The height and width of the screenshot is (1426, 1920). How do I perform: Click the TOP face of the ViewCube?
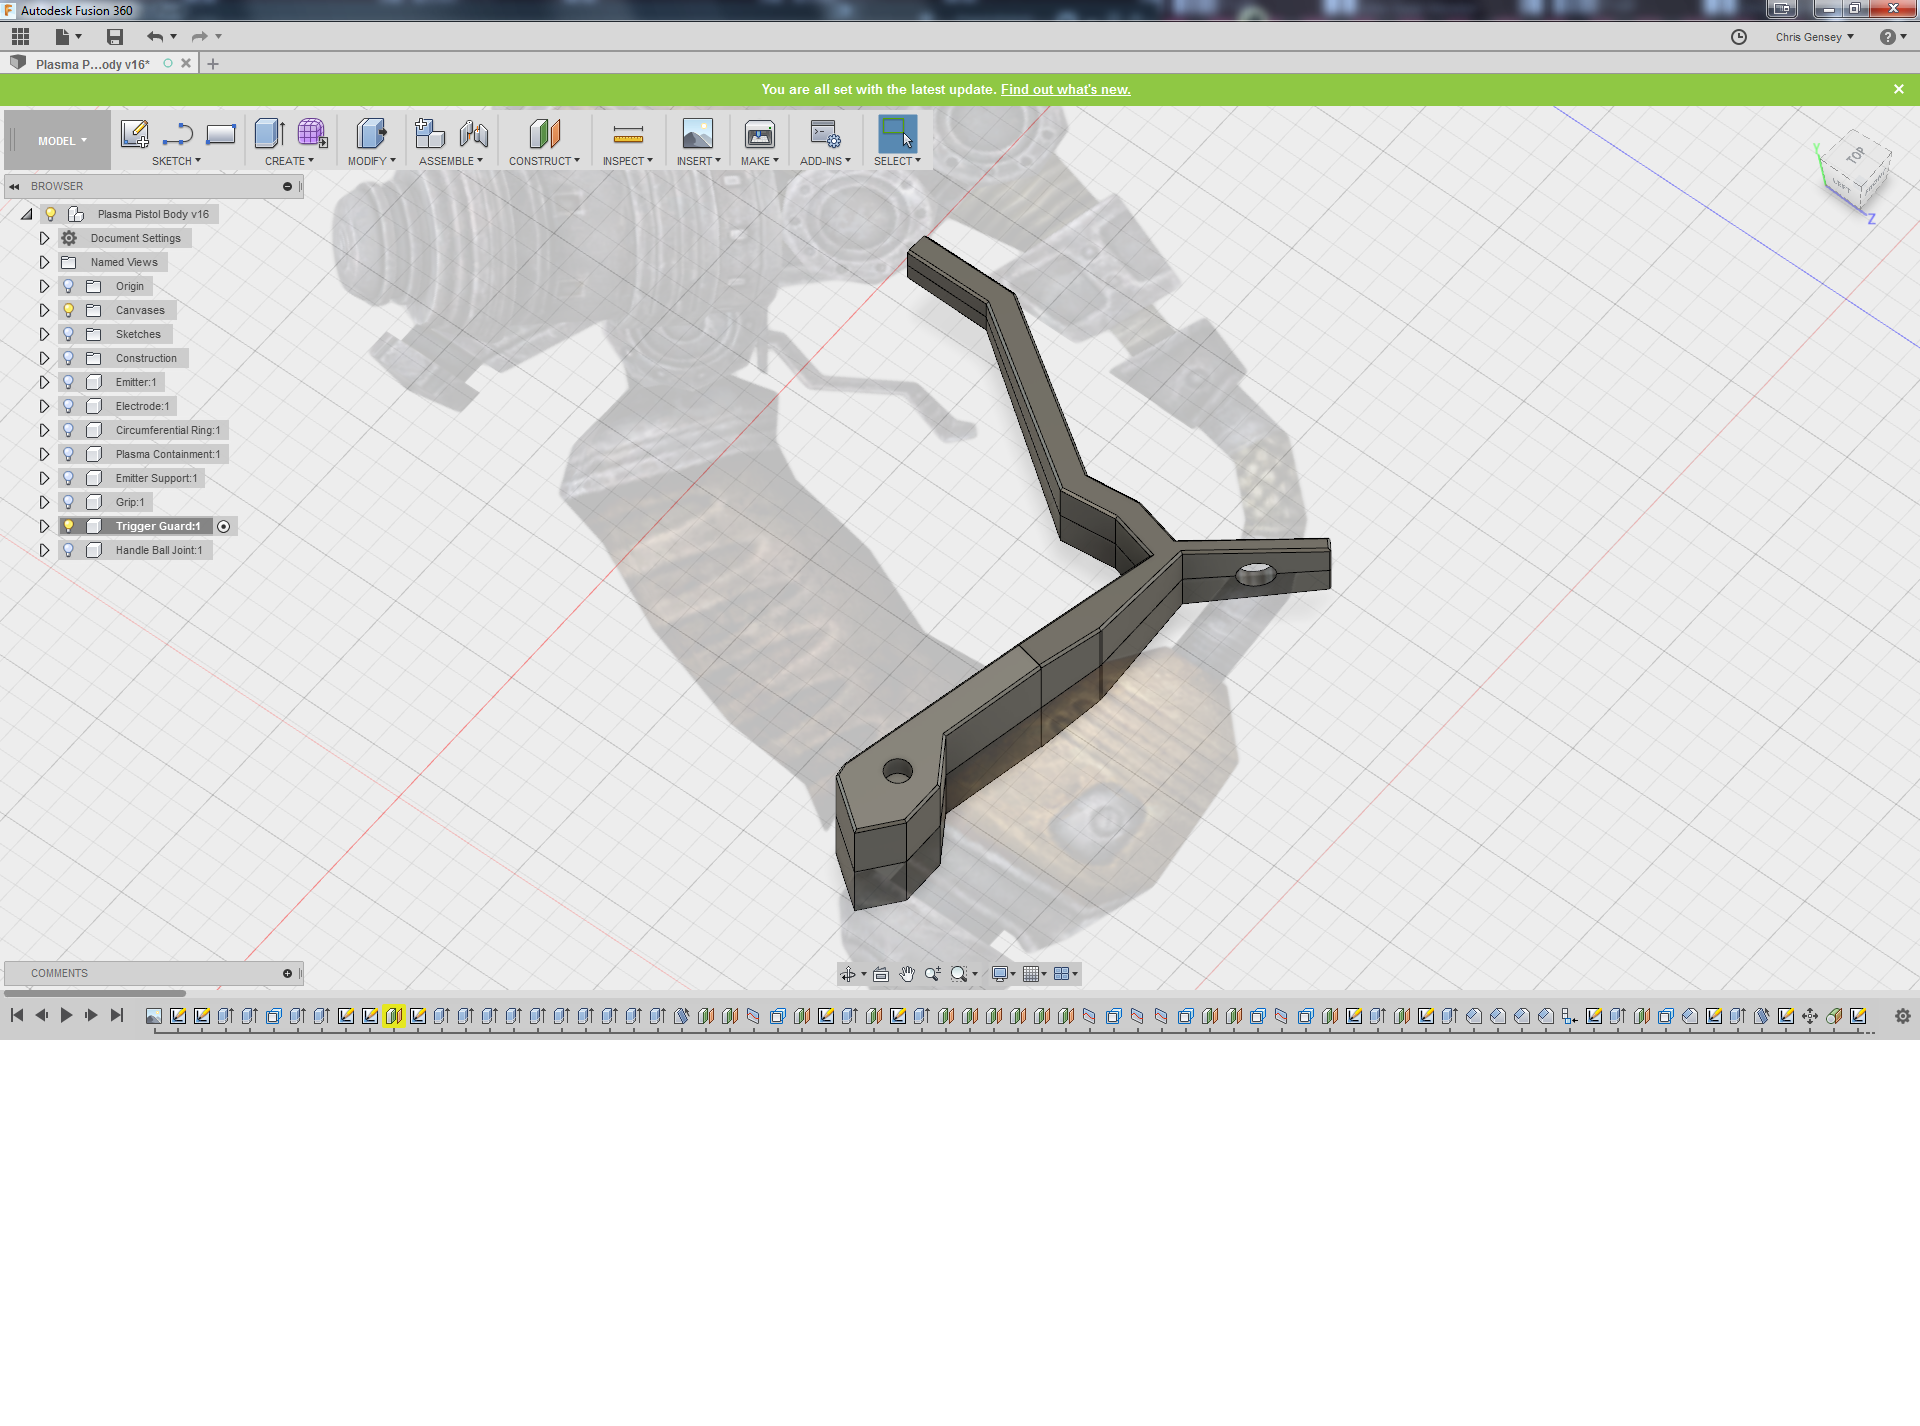tap(1856, 156)
